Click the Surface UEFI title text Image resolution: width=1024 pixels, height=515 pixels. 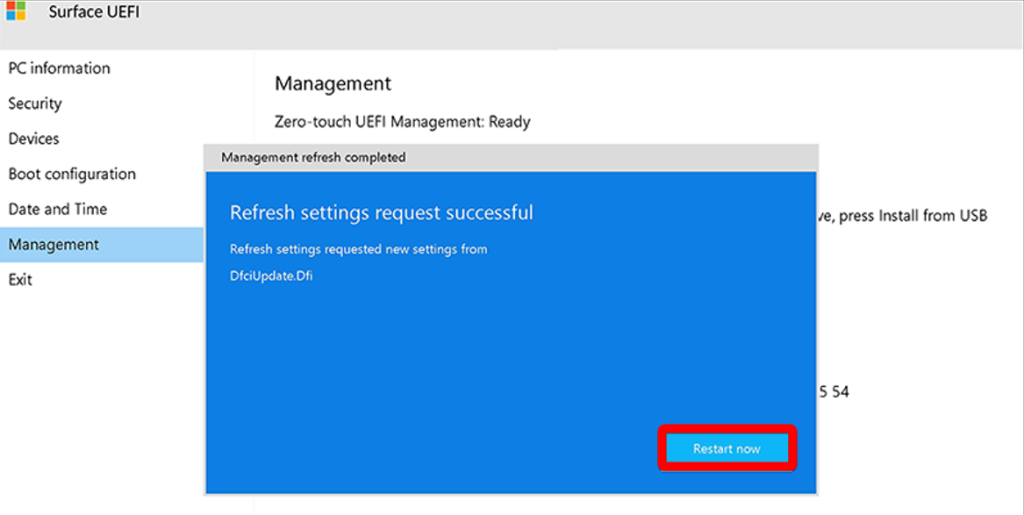pyautogui.click(x=93, y=12)
